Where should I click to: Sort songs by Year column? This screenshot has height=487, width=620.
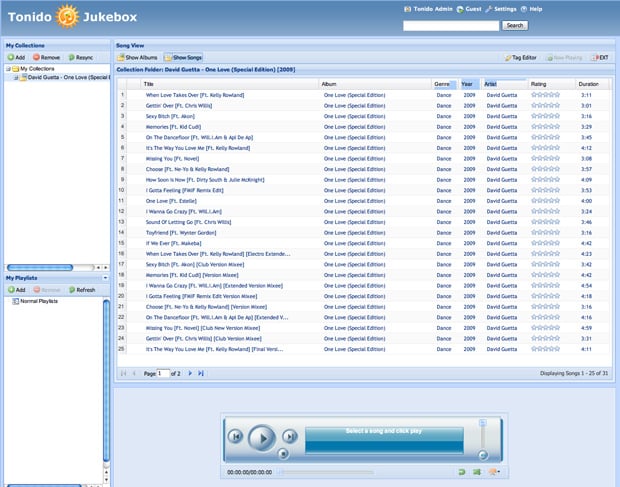tap(470, 84)
